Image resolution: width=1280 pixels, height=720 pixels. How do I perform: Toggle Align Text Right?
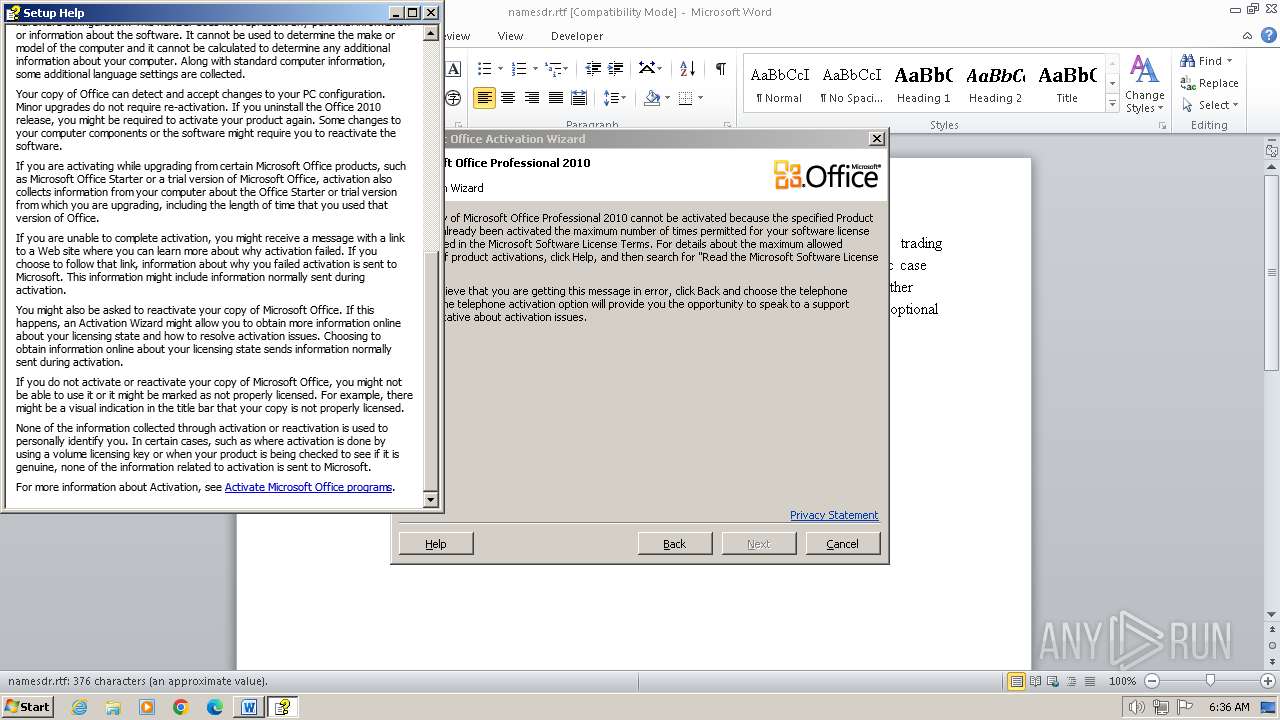tap(532, 97)
